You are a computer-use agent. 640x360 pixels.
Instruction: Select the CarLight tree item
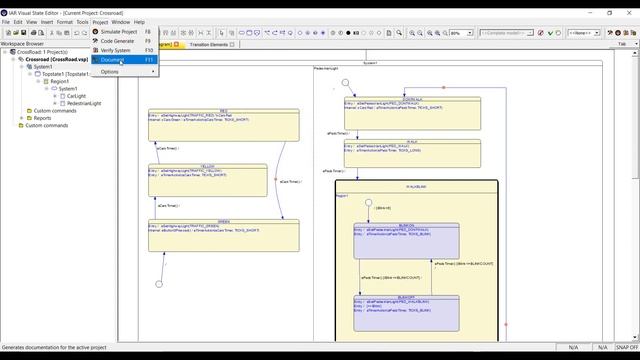click(x=76, y=96)
